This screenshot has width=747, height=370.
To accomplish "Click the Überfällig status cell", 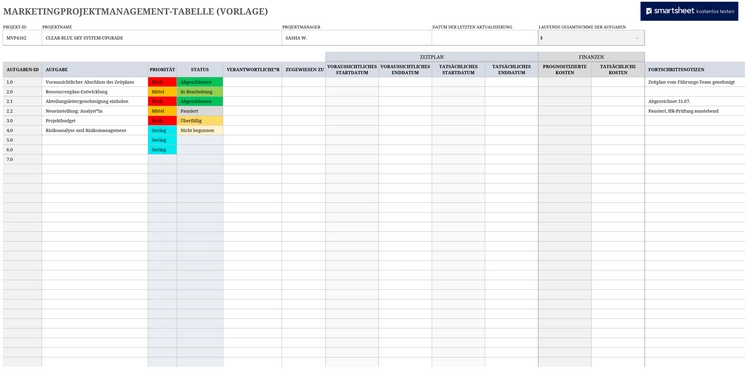I will tap(200, 120).
